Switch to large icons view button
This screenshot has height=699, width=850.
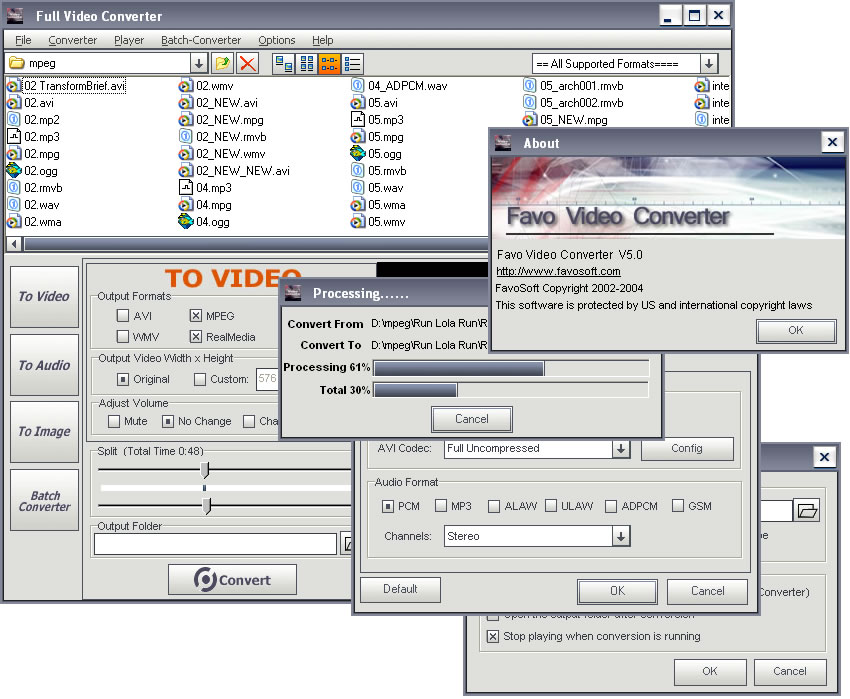coord(284,63)
